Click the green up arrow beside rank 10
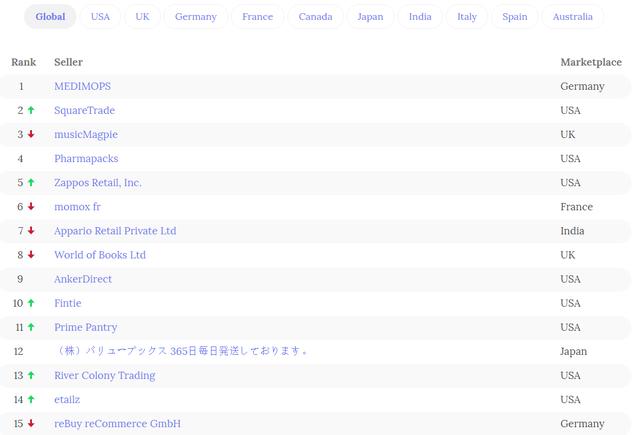 (31, 303)
